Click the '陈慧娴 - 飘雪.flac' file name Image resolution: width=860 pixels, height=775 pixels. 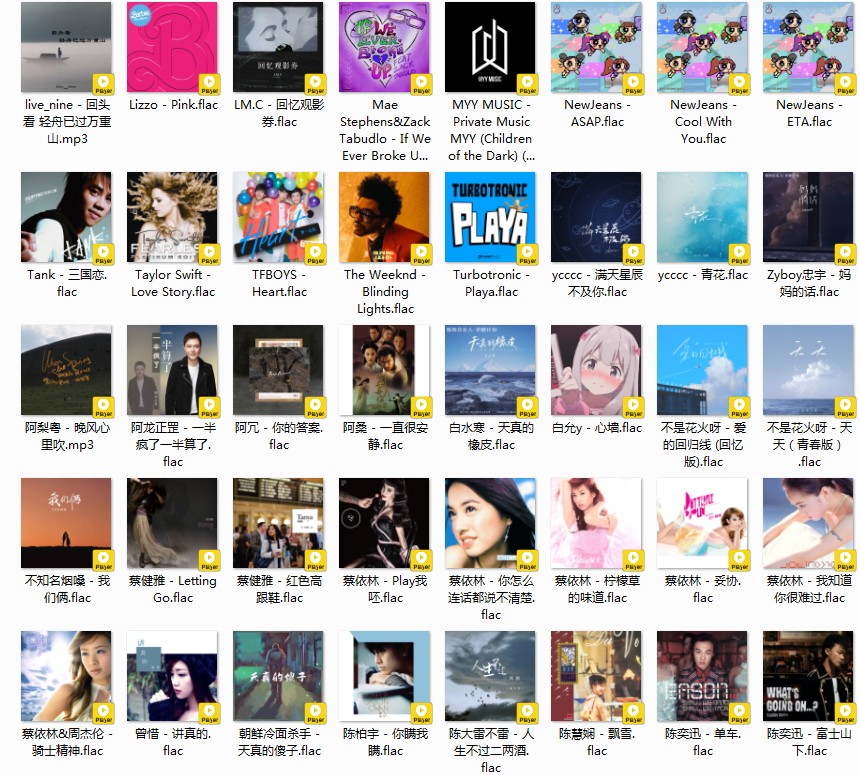(597, 742)
